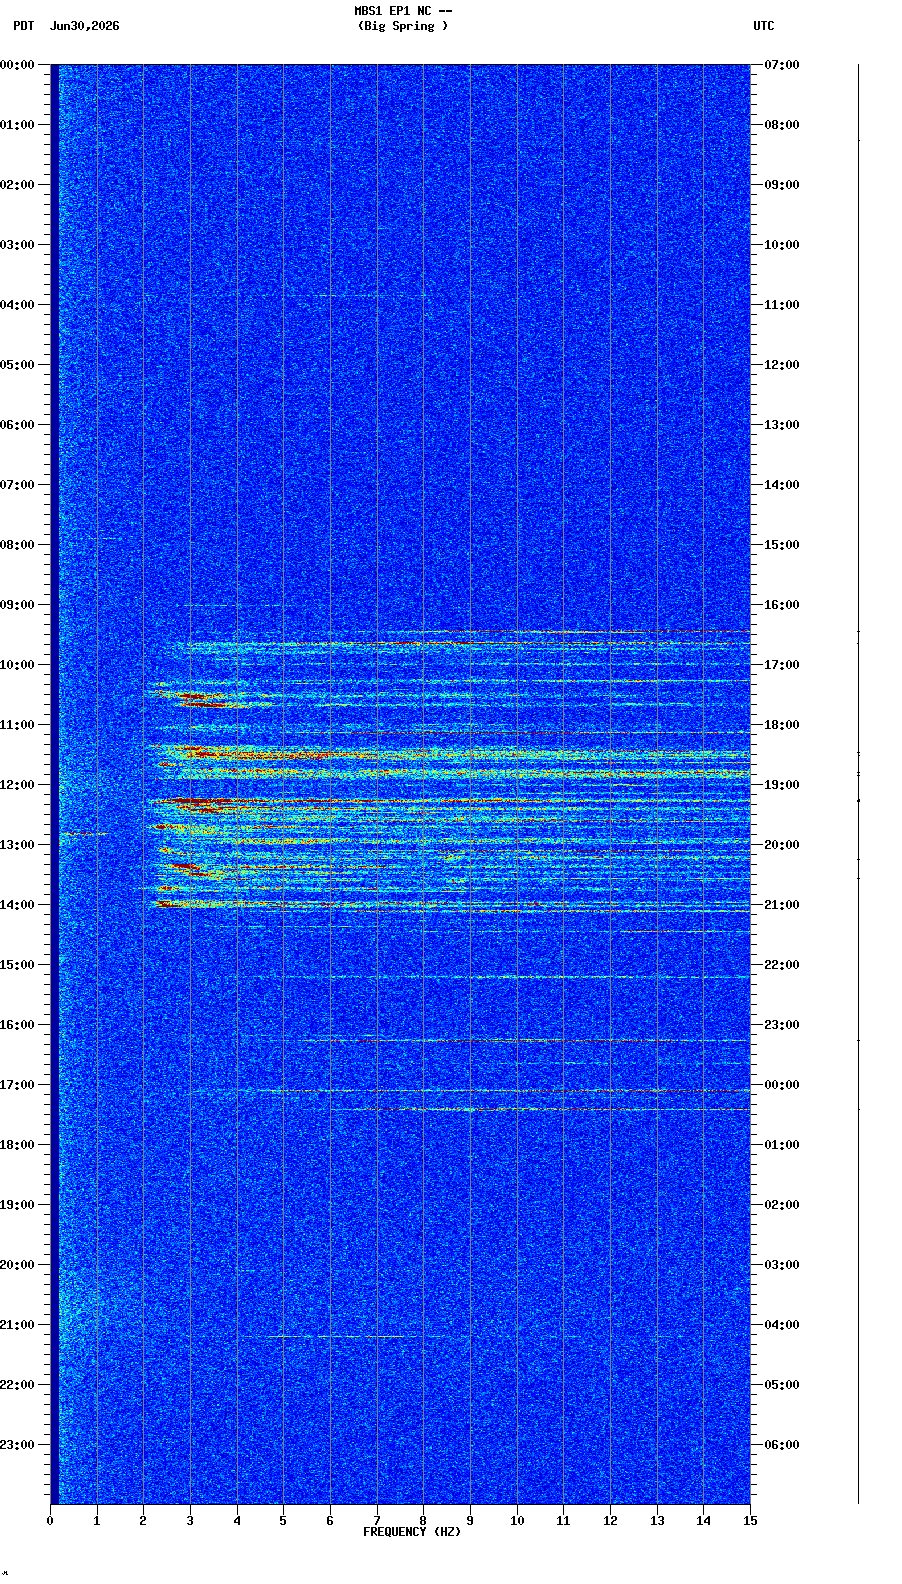The image size is (902, 1584).
Task: Click the 12:00 PDT time label
Action: click(18, 785)
